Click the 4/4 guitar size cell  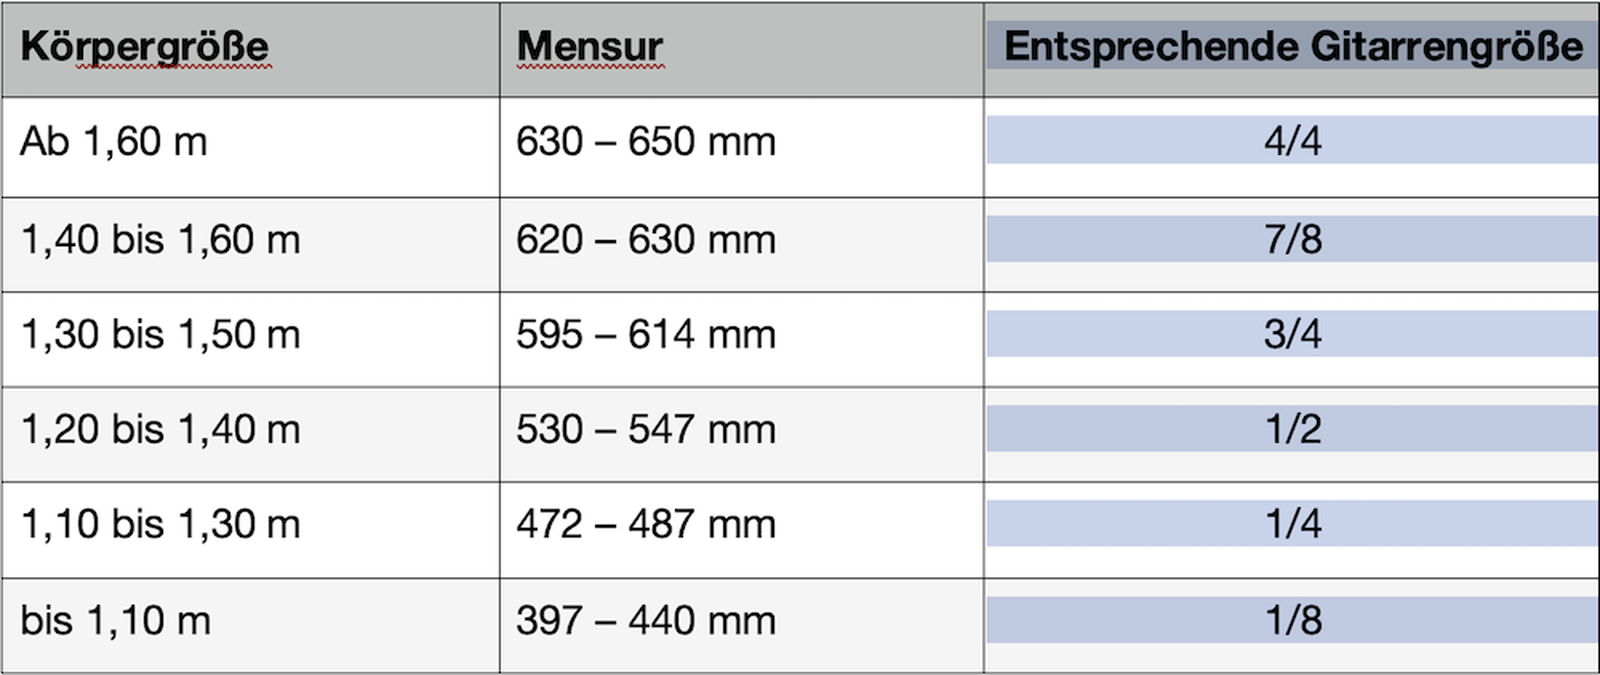(1293, 141)
